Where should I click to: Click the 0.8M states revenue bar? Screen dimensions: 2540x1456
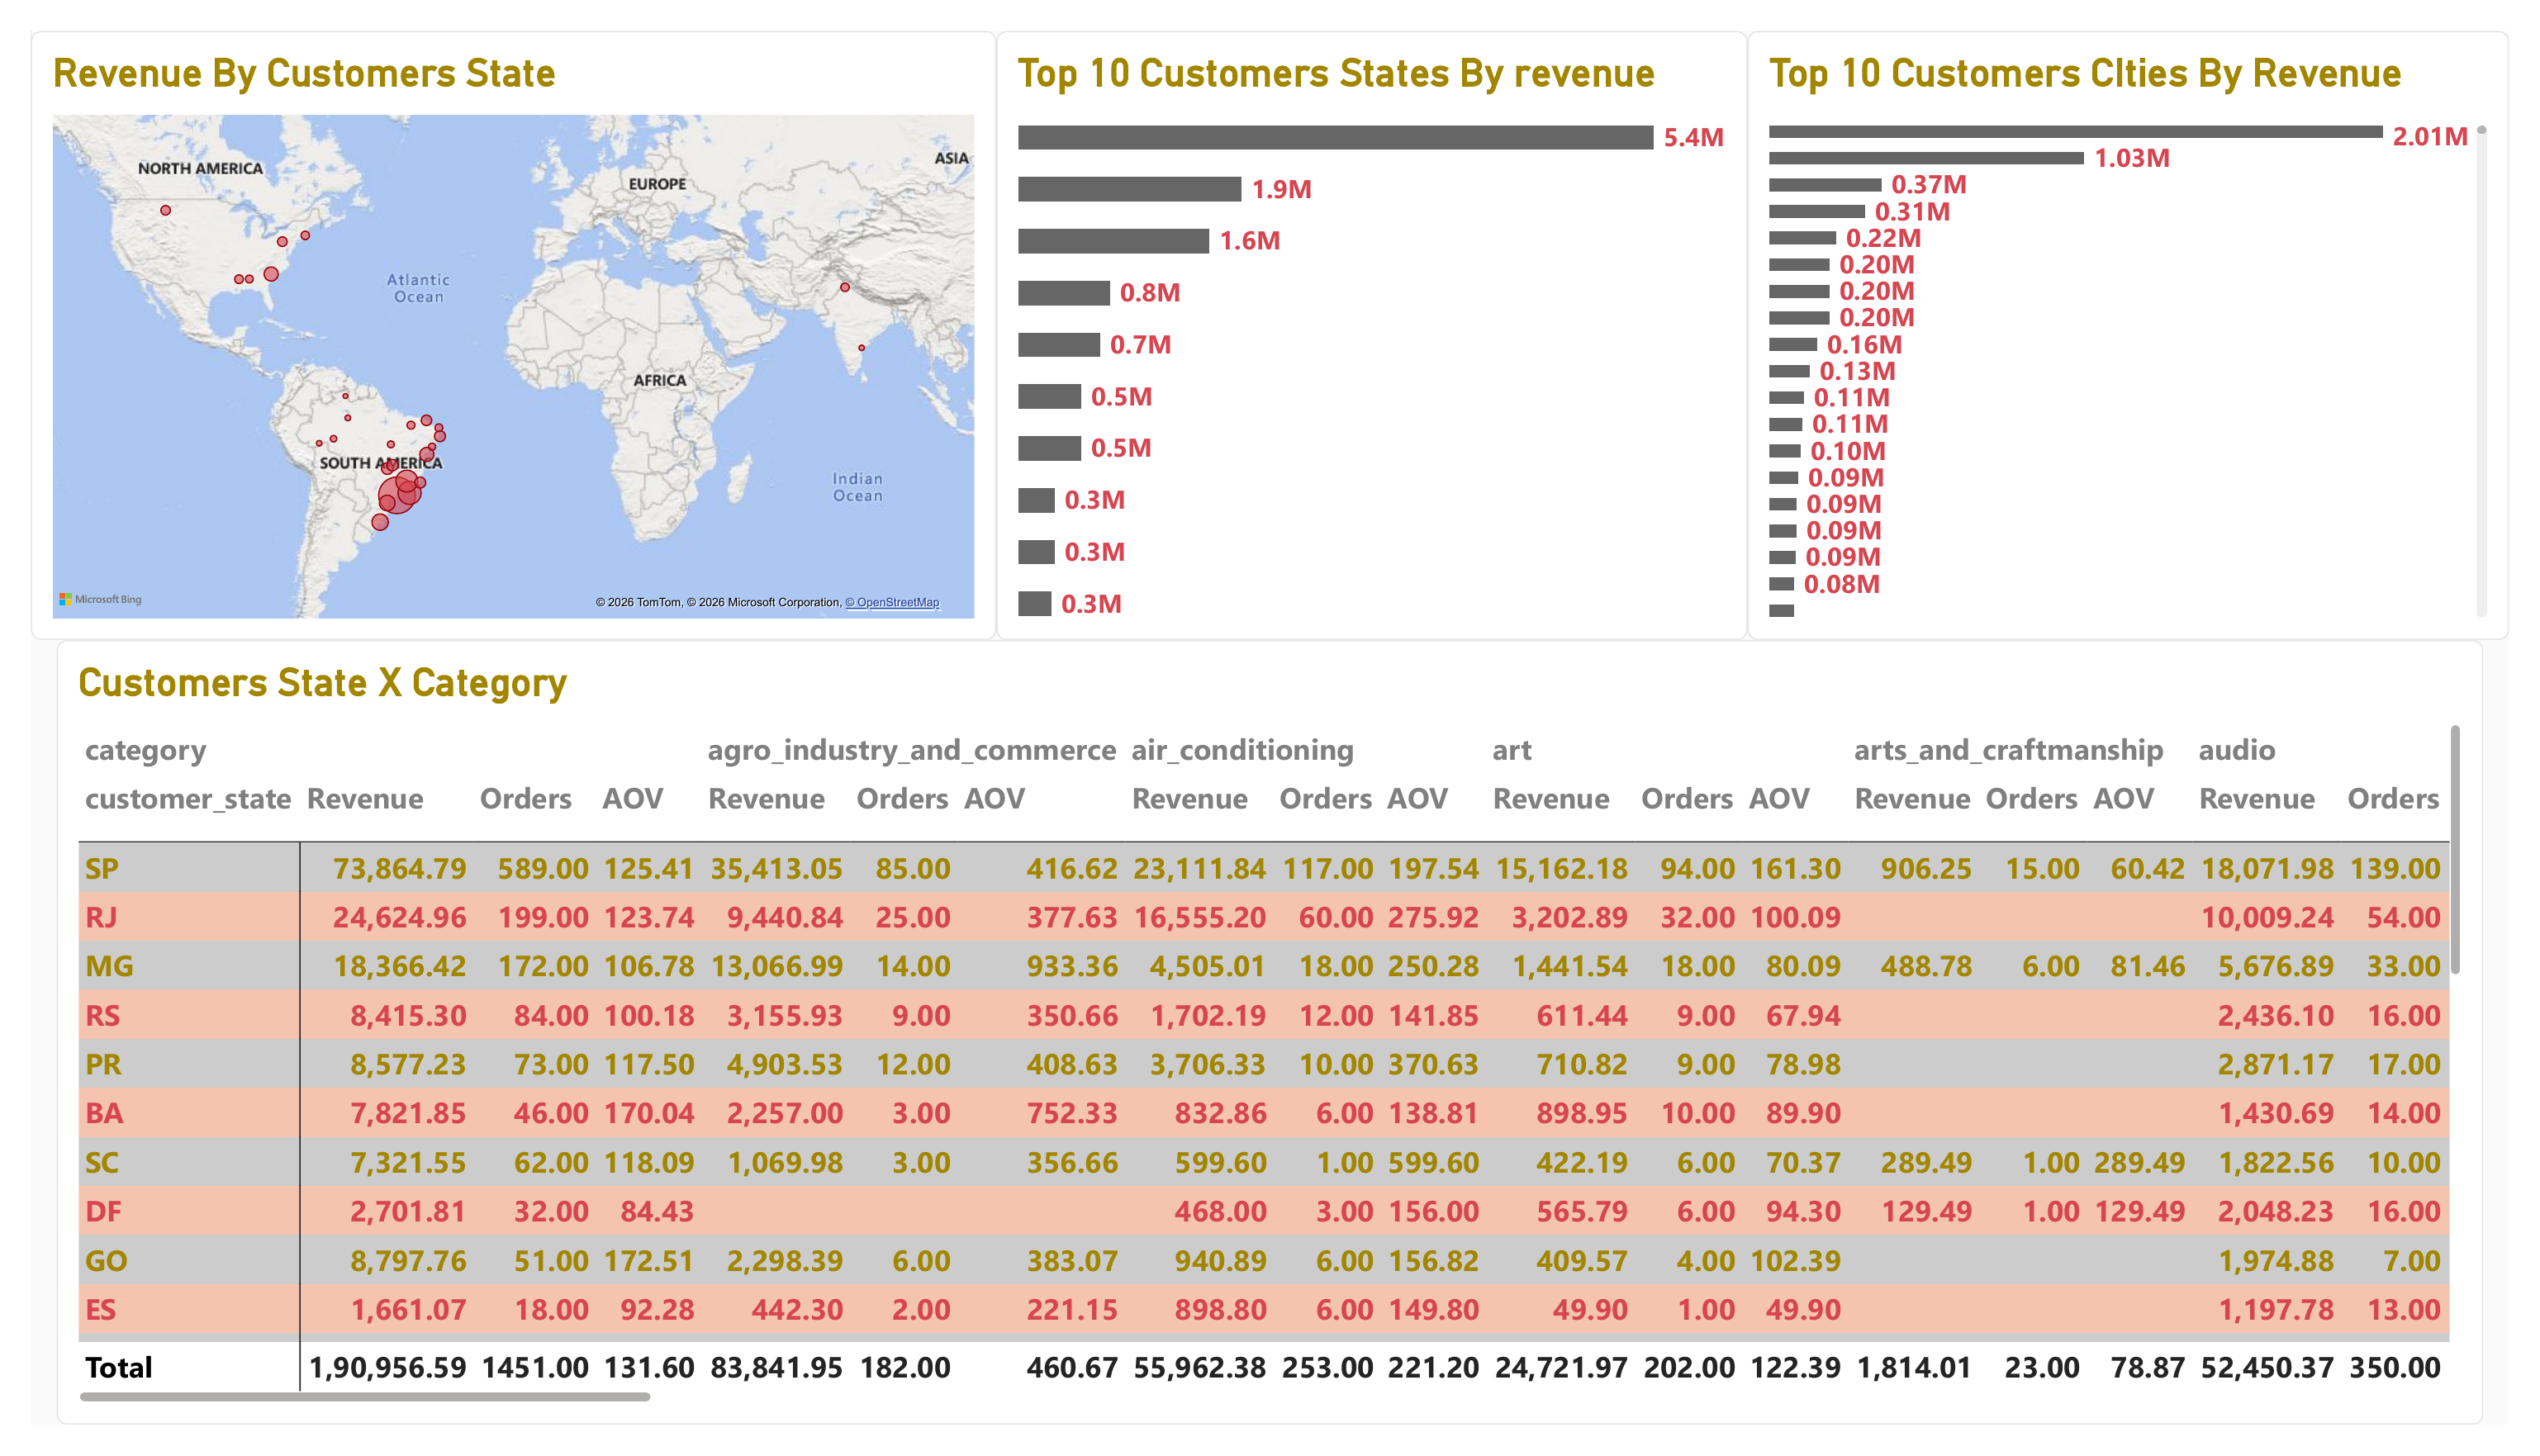point(1063,293)
